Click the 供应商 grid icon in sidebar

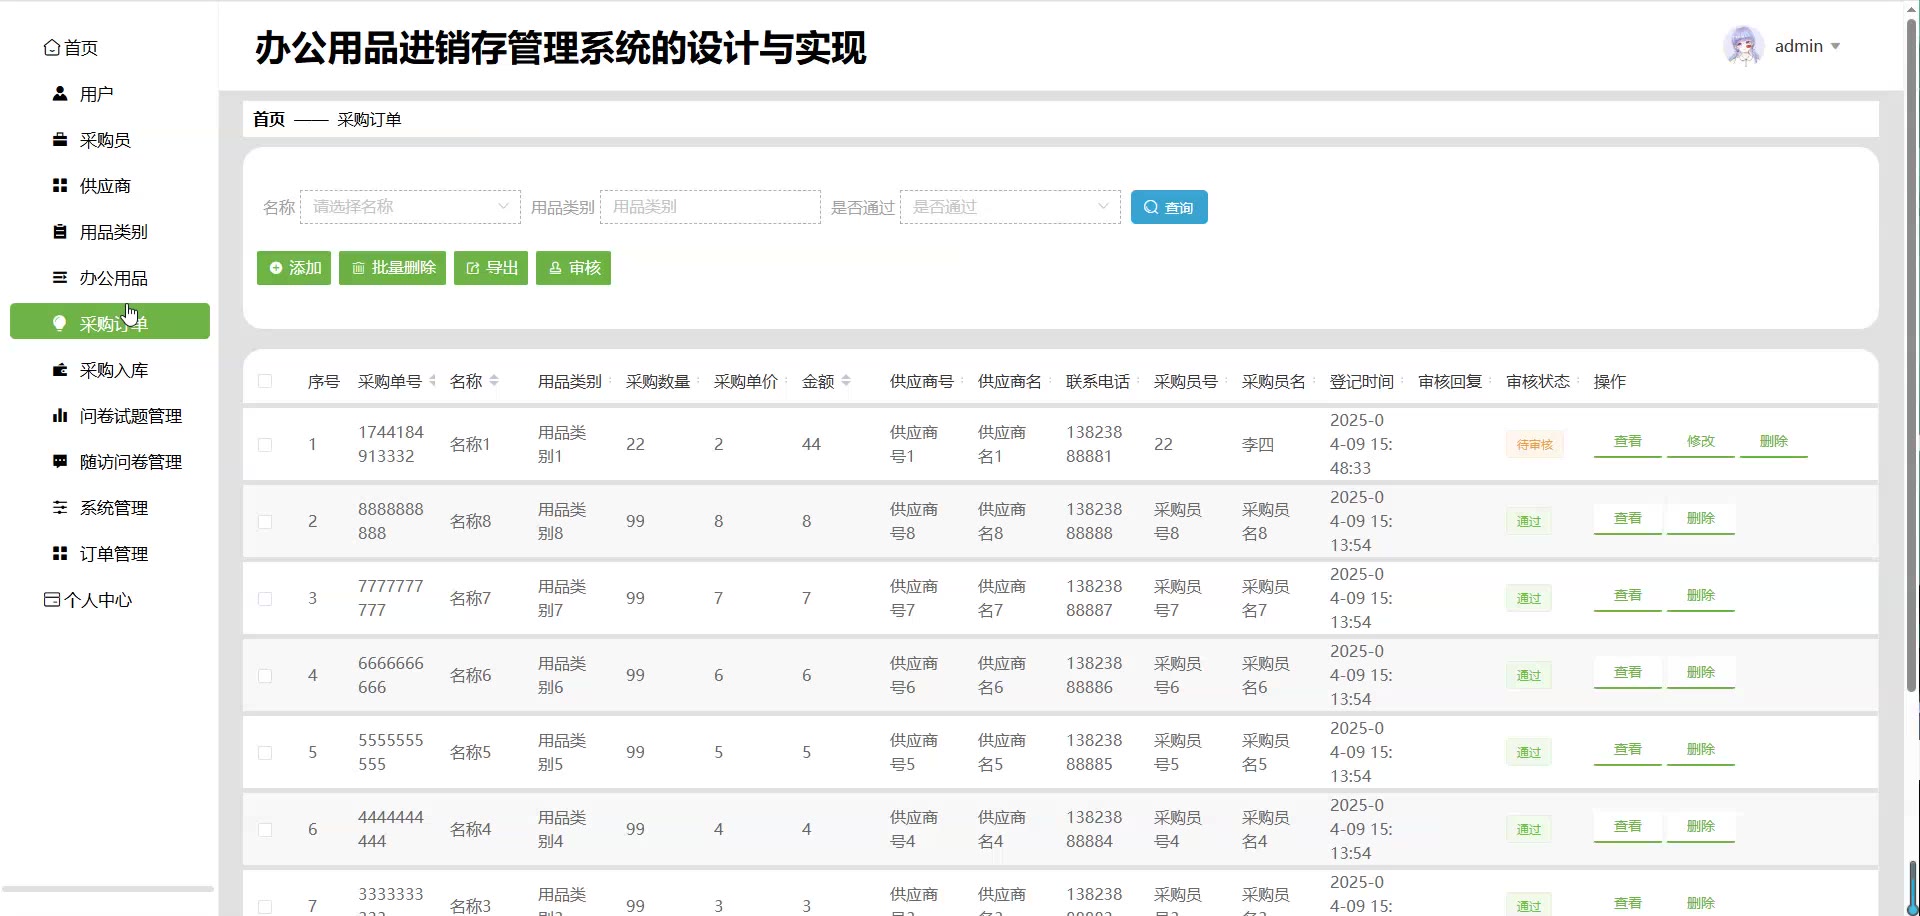[60, 186]
